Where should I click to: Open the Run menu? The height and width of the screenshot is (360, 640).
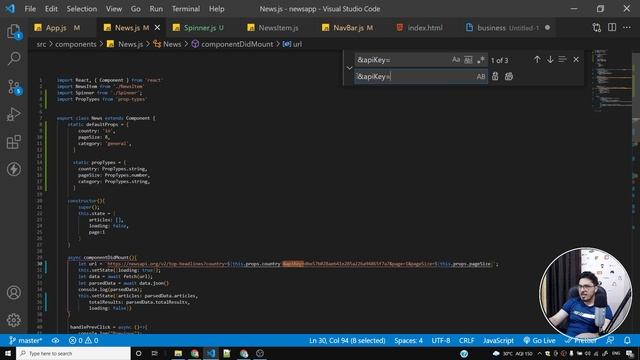tap(156, 9)
